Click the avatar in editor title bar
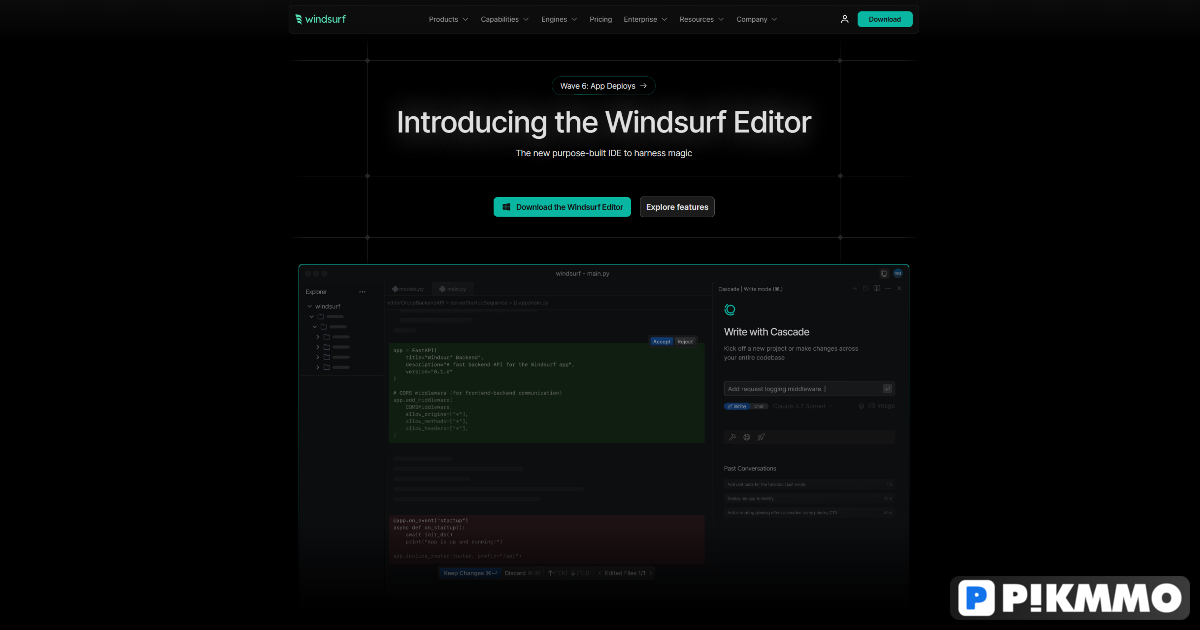The image size is (1200, 630). click(898, 273)
